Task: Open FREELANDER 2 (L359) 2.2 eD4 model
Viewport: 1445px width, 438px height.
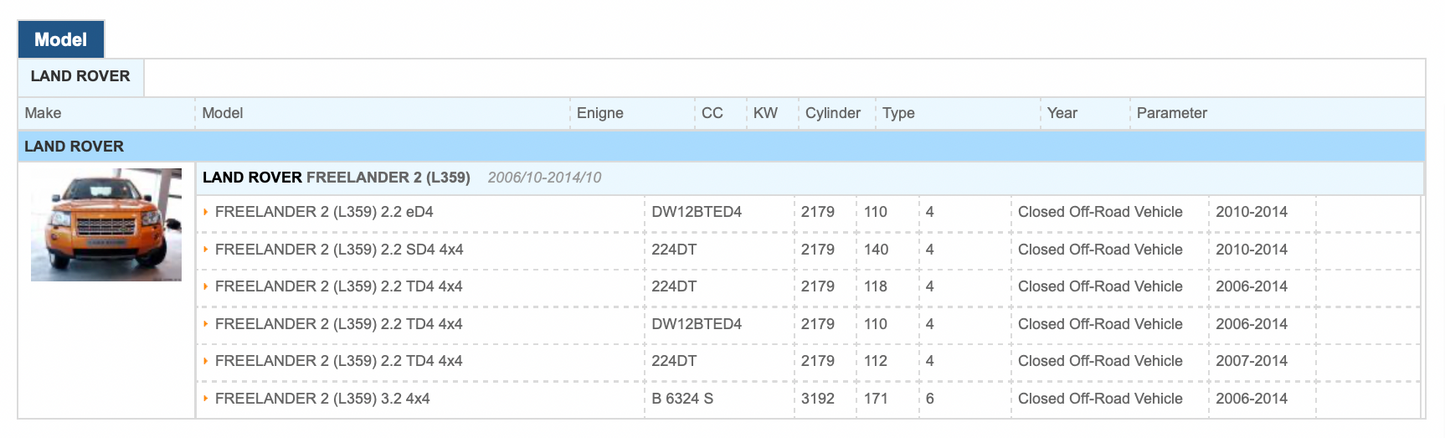Action: click(x=324, y=212)
